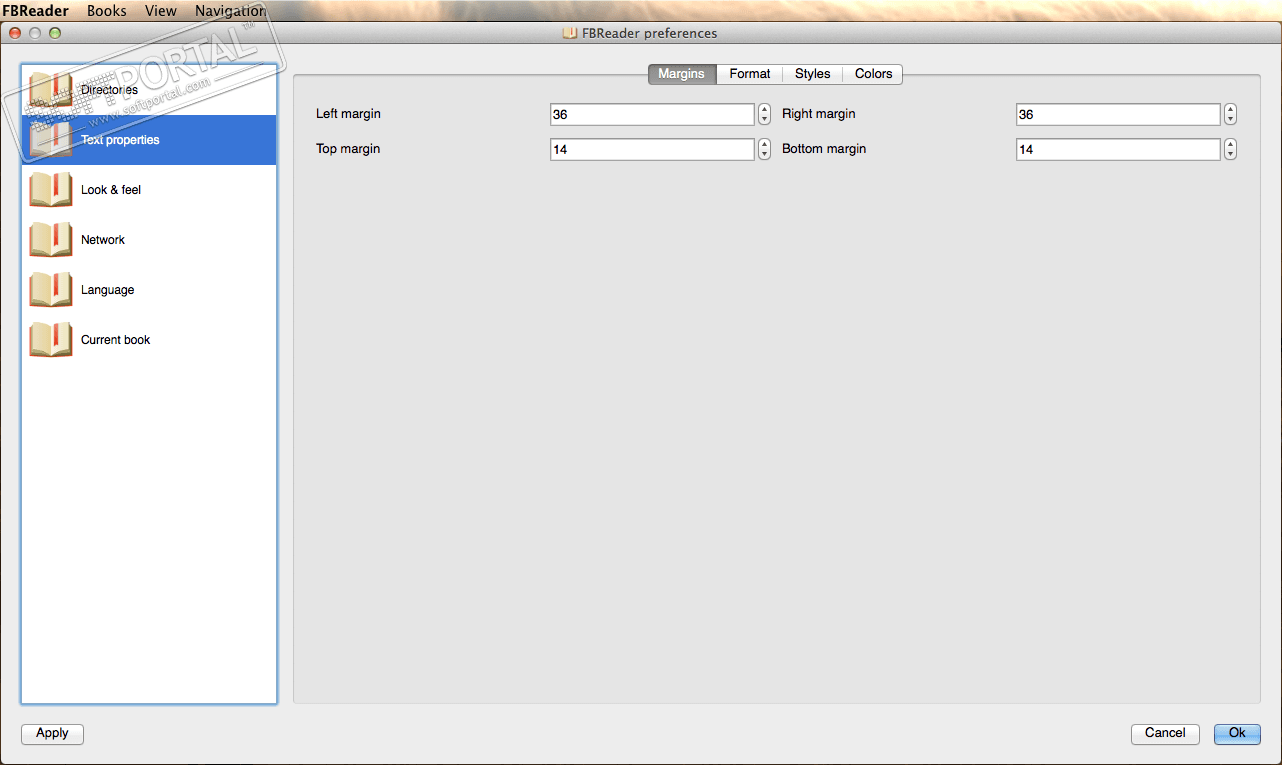Click the "Top margin" label
The width and height of the screenshot is (1282, 765).
point(348,149)
